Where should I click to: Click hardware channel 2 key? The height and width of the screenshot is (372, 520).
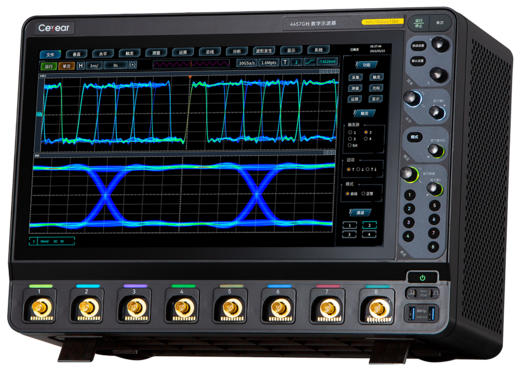tap(409, 209)
